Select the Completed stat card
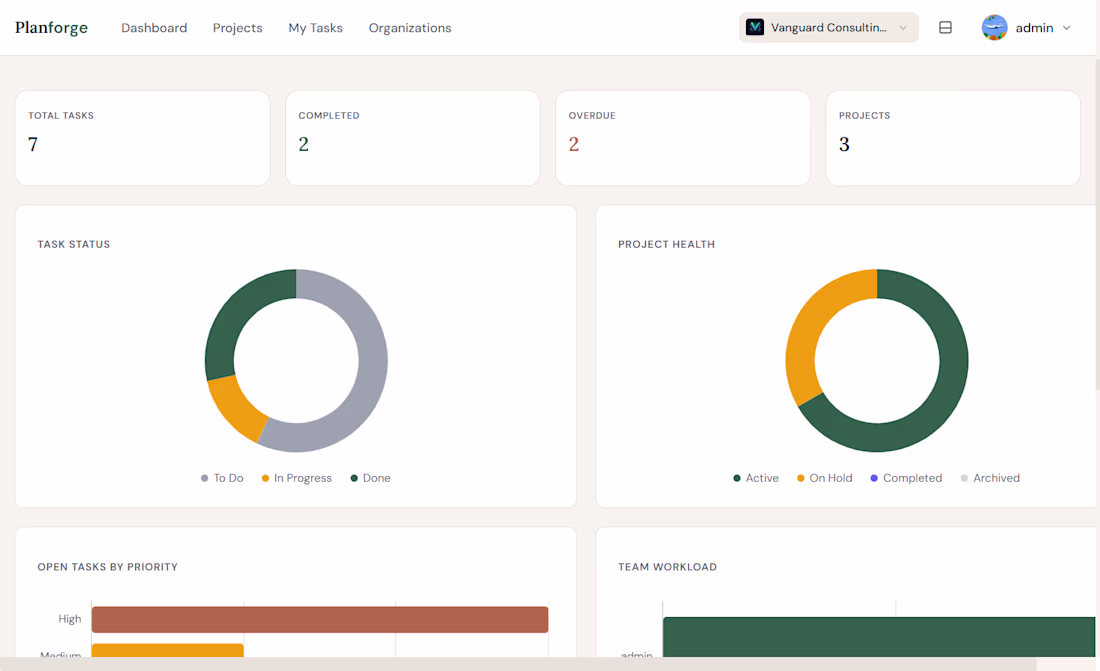1100x671 pixels. (x=412, y=138)
